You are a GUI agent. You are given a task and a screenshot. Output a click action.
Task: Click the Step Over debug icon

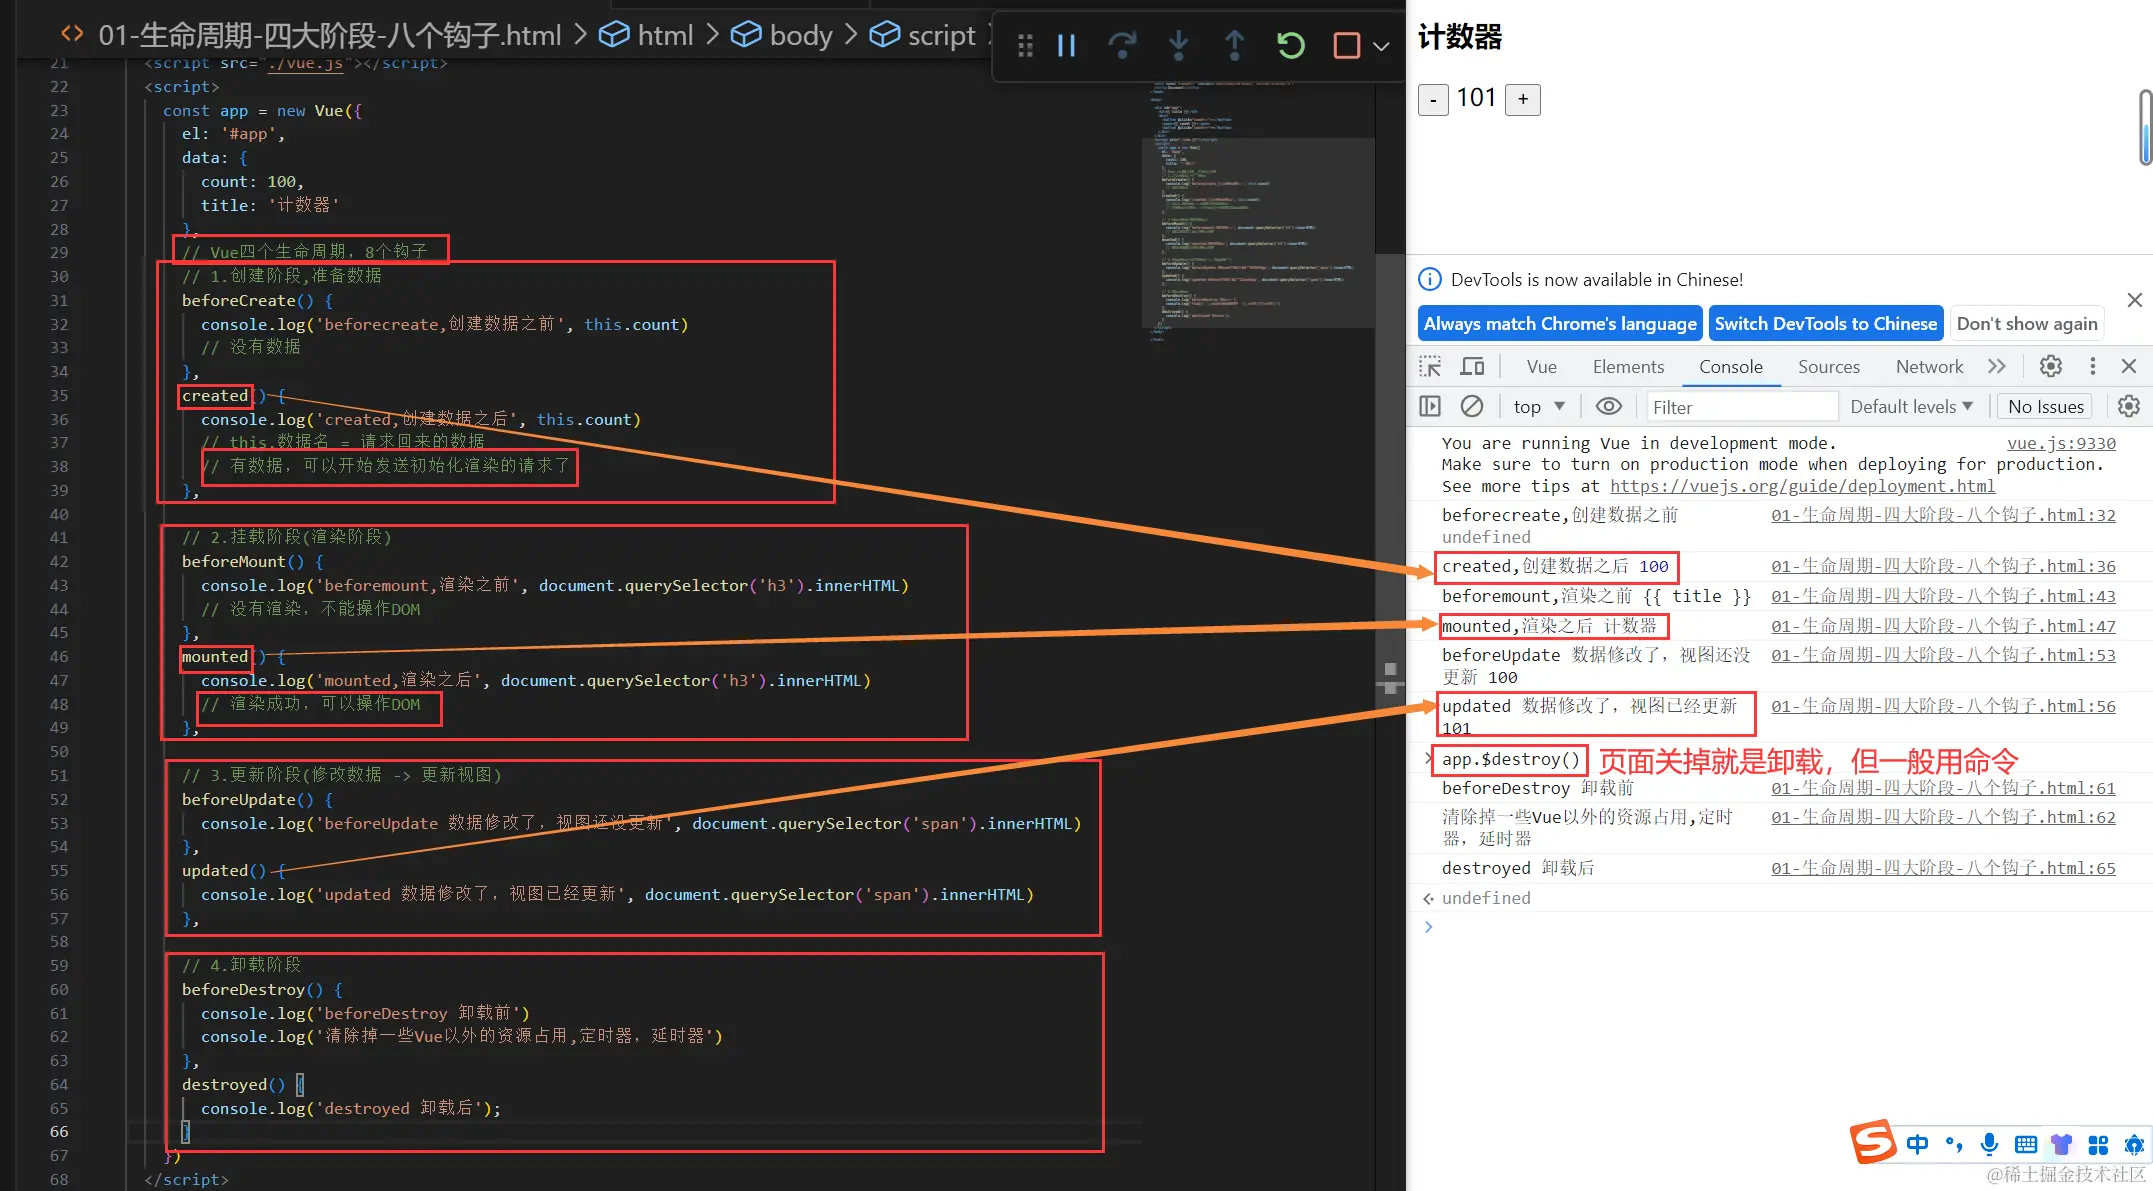click(1122, 45)
